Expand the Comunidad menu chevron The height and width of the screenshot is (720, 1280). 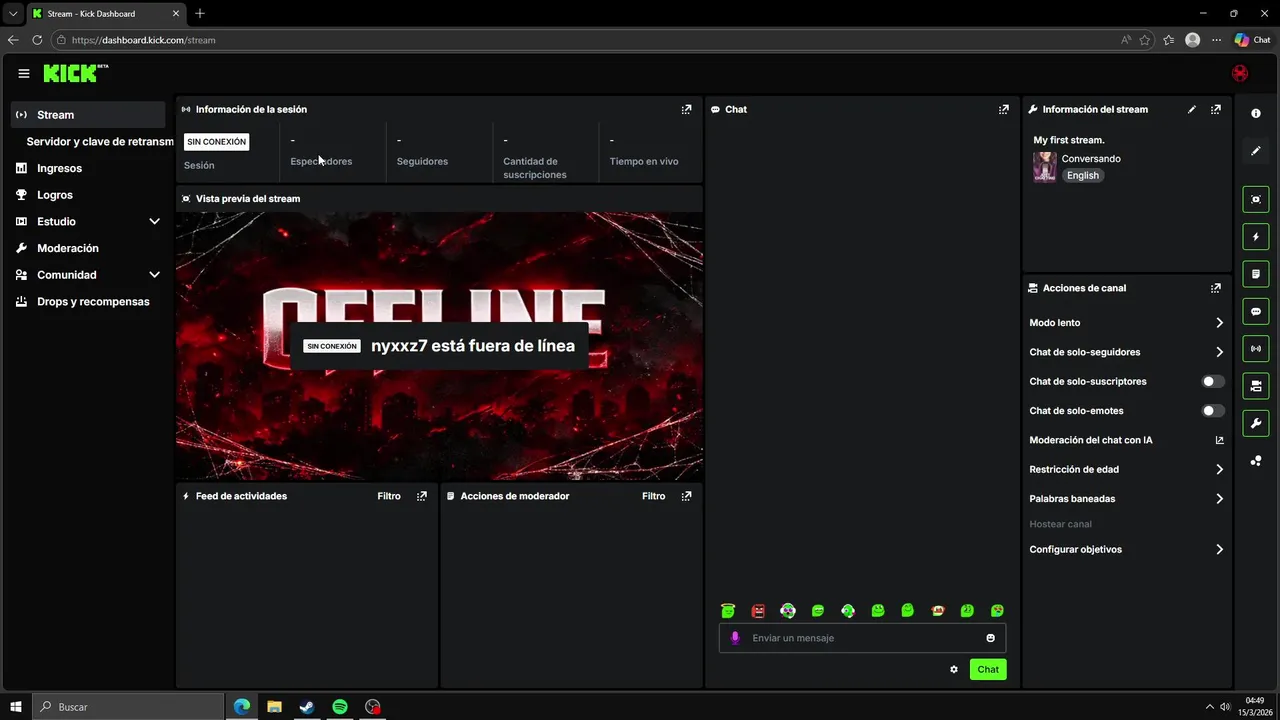tap(154, 275)
